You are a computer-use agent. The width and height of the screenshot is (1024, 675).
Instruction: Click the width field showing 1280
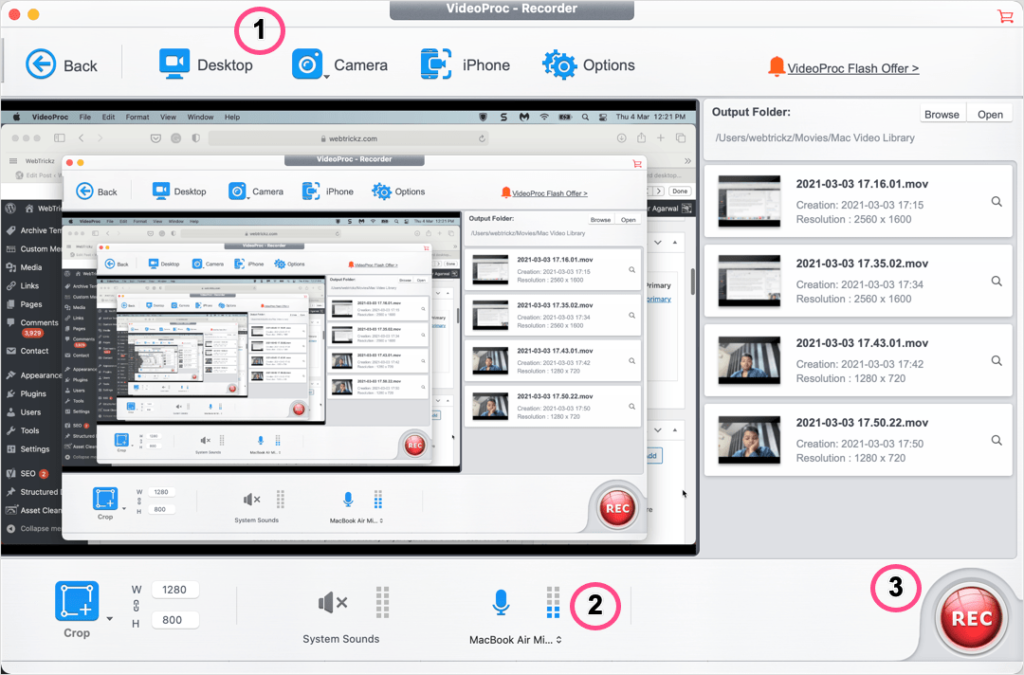tap(175, 589)
